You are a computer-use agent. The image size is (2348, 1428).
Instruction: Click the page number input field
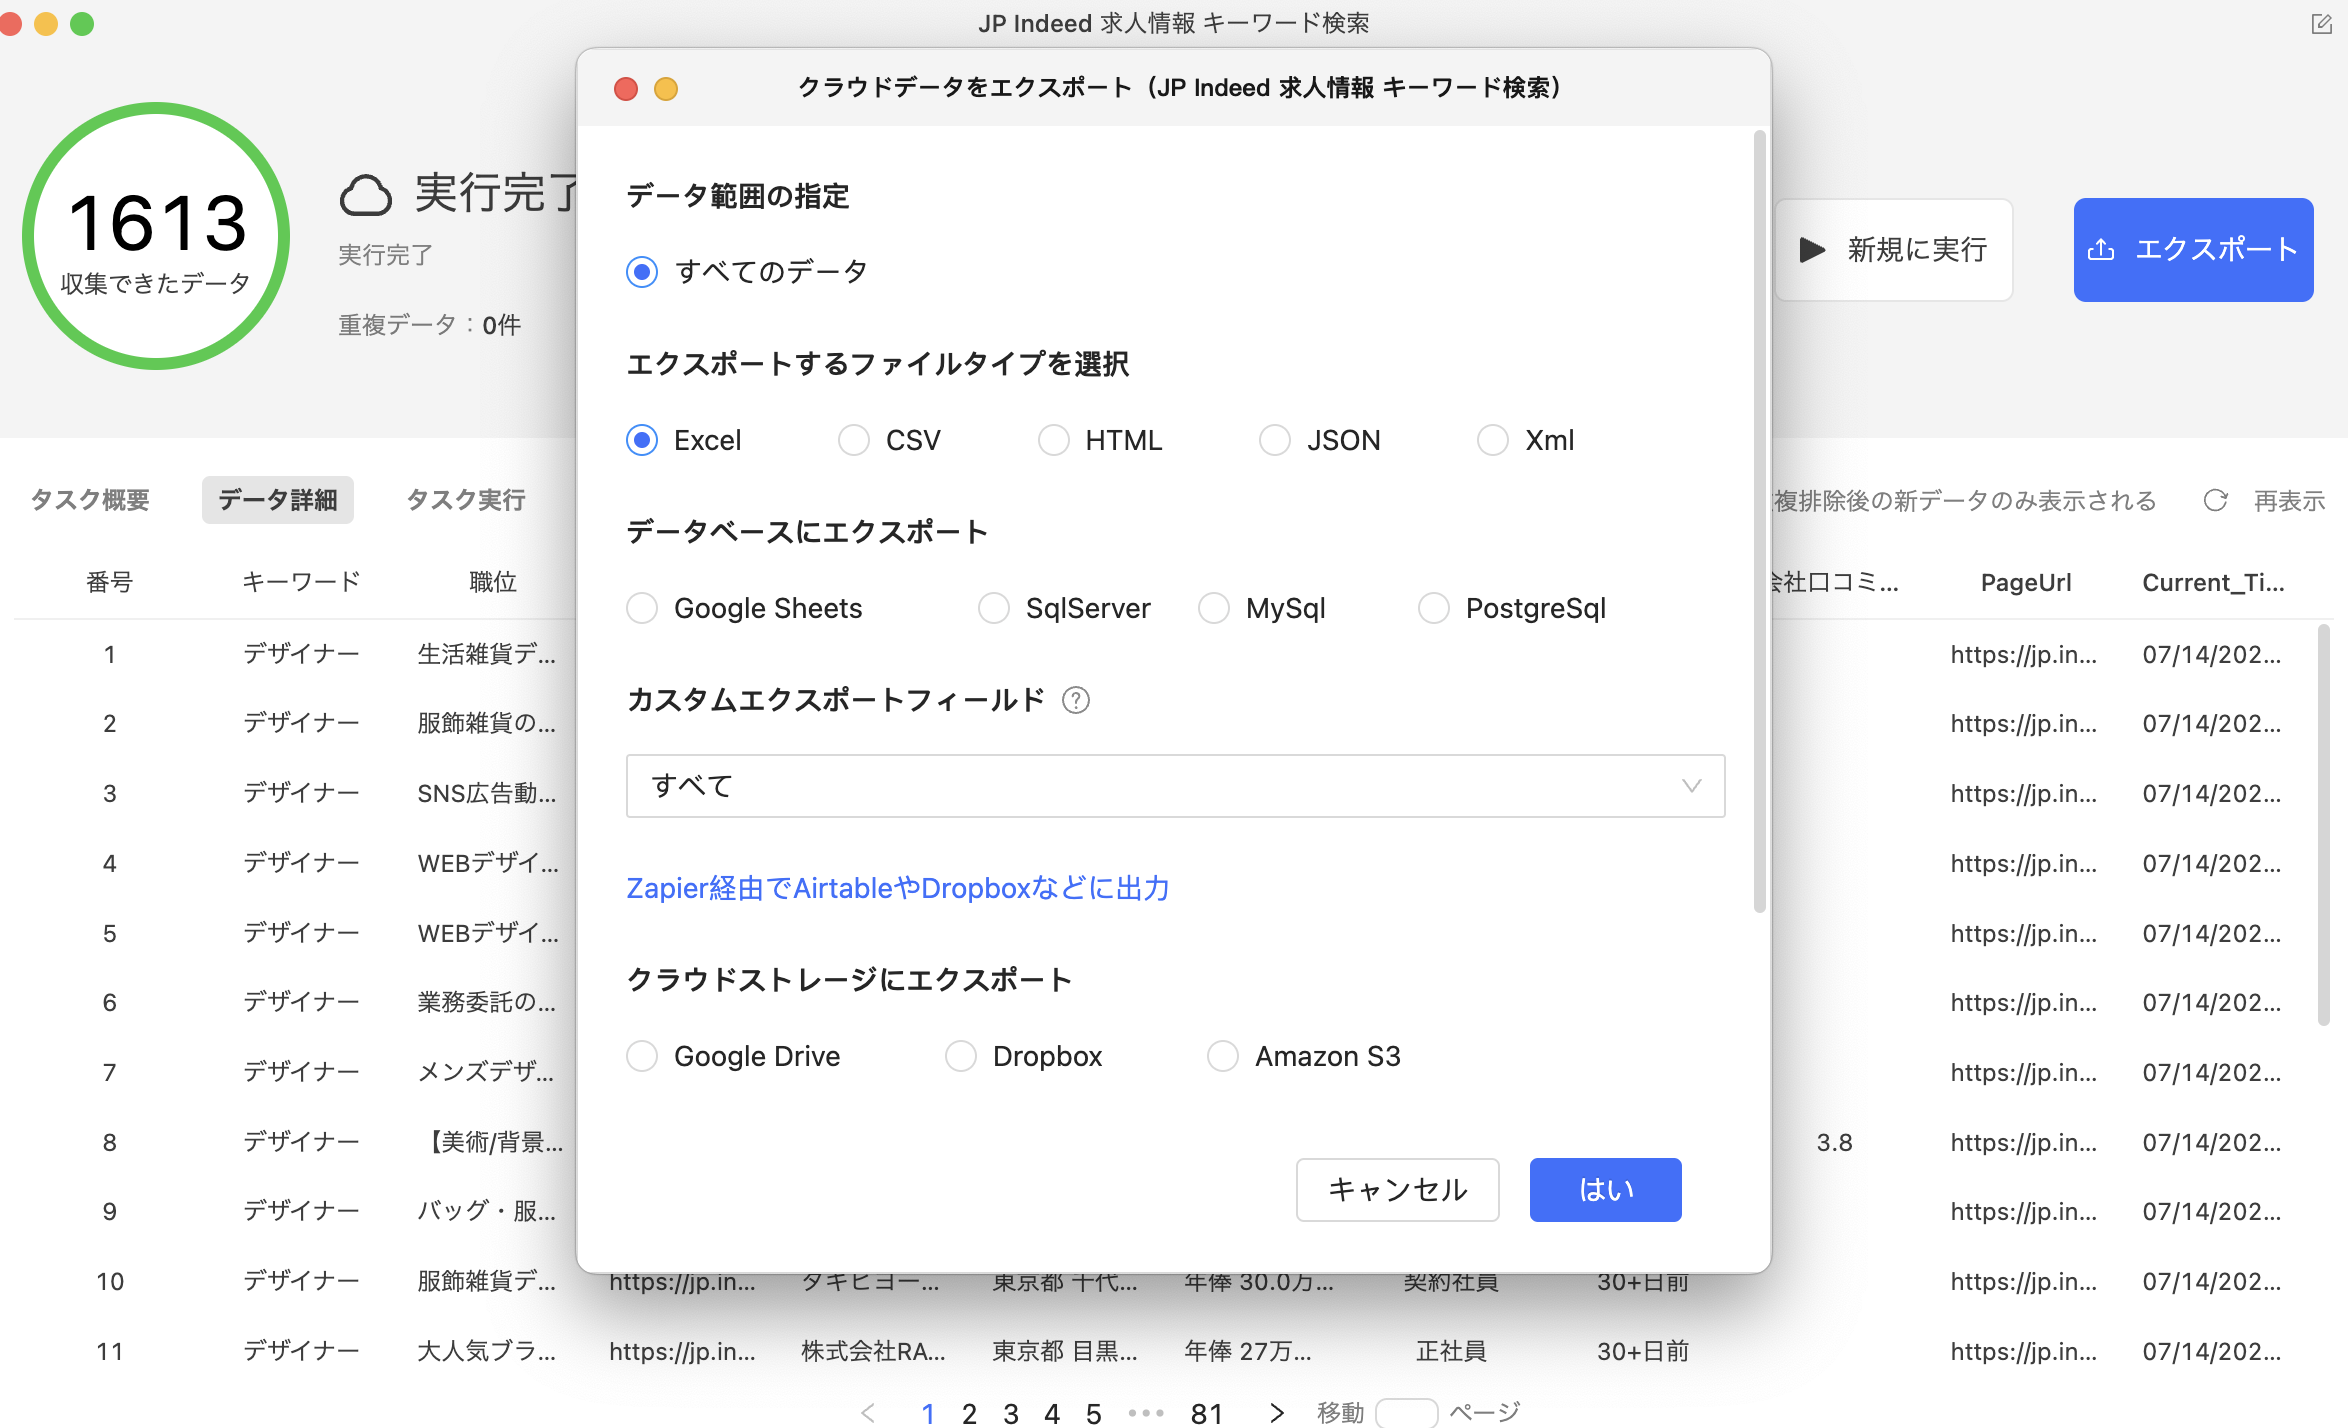click(x=1407, y=1413)
